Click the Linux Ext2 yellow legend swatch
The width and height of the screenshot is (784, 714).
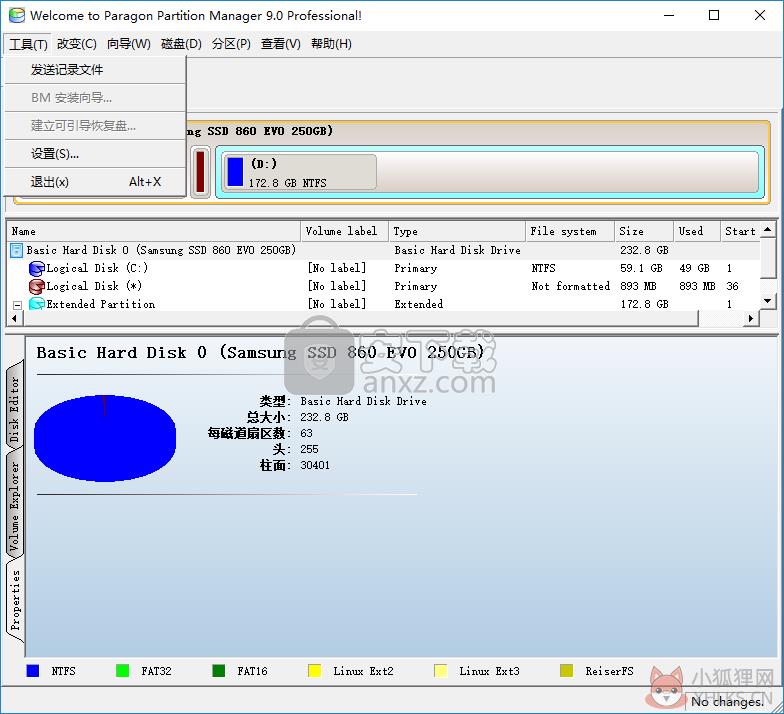click(x=314, y=671)
